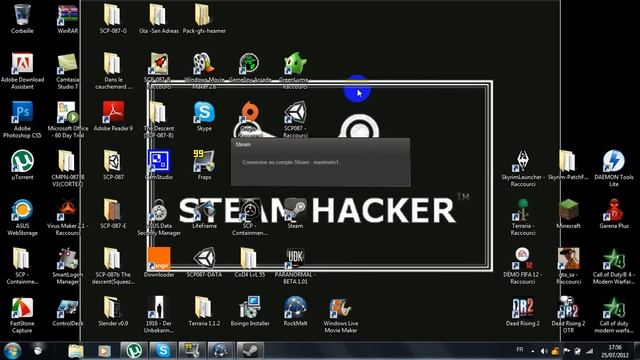Open Adobe Photoshop CS5 shortcut
Viewport: 640px width, 360px height.
pyautogui.click(x=22, y=120)
